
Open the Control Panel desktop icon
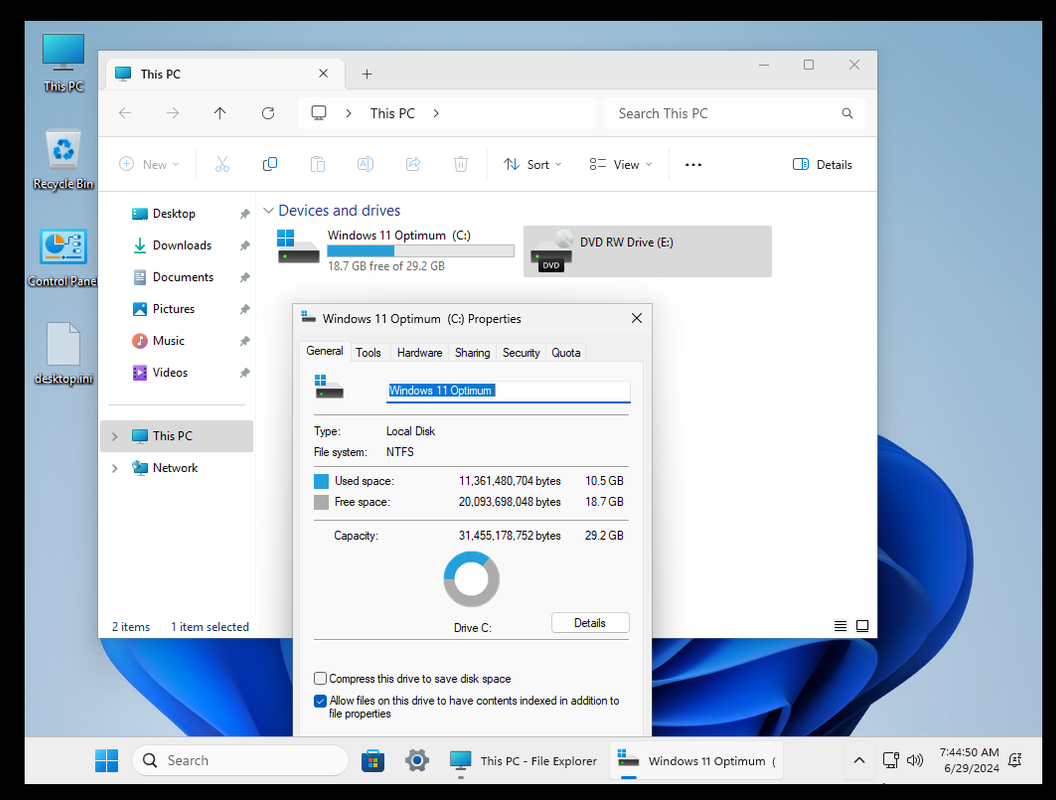63,258
